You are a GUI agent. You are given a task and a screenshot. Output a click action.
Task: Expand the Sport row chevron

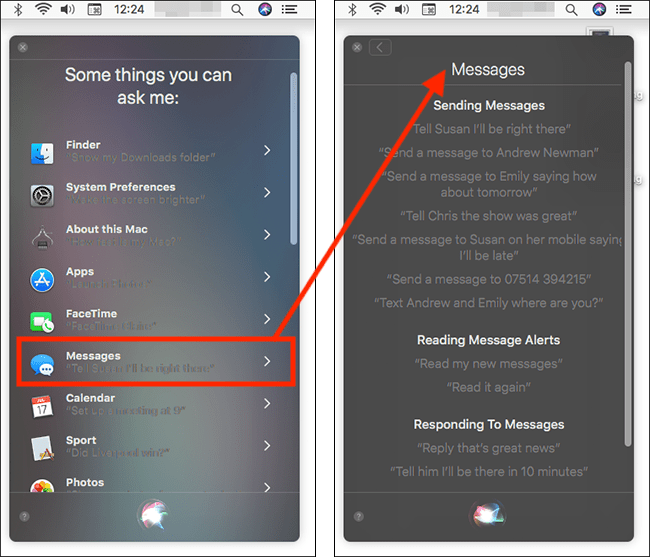(x=267, y=446)
